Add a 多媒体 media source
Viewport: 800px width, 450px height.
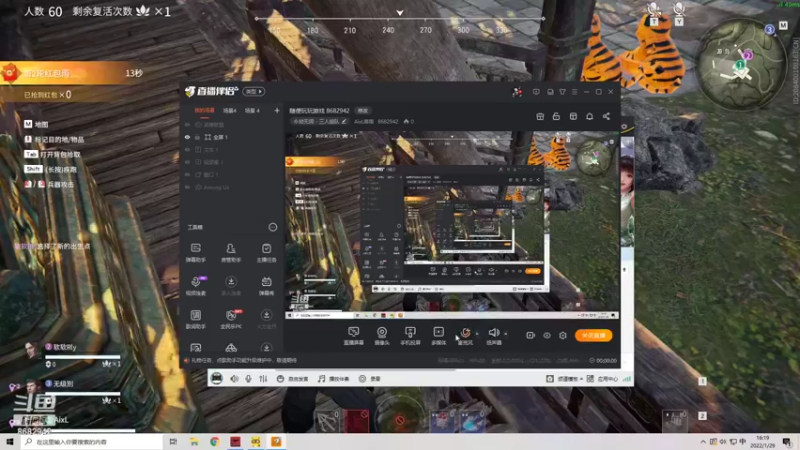438,336
